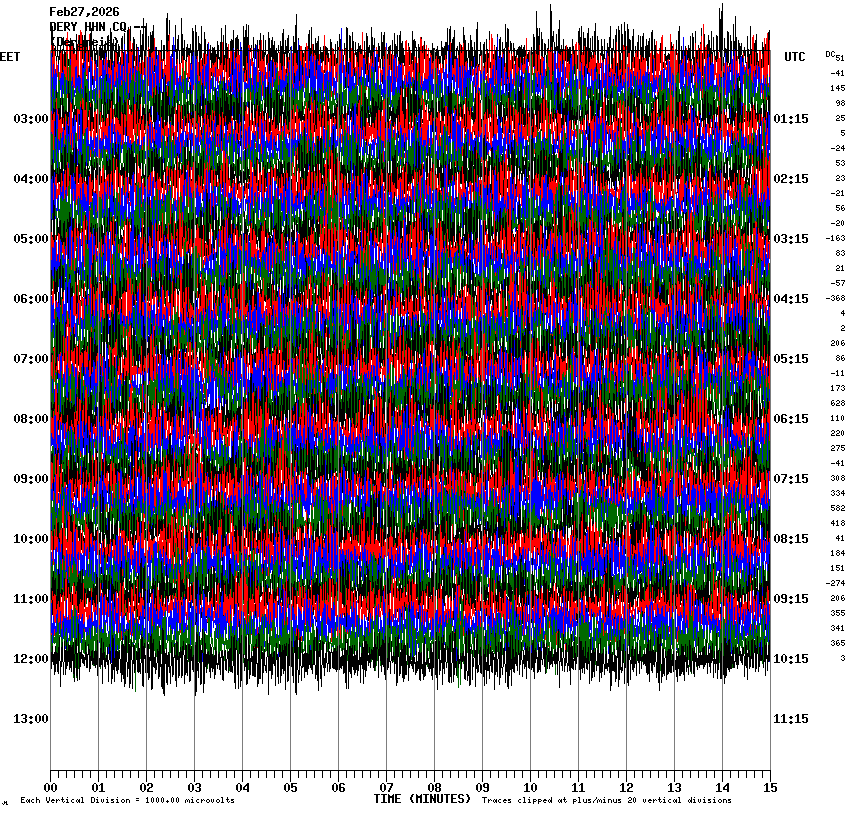
Task: Click the vertical division microvolts note
Action: click(x=127, y=801)
